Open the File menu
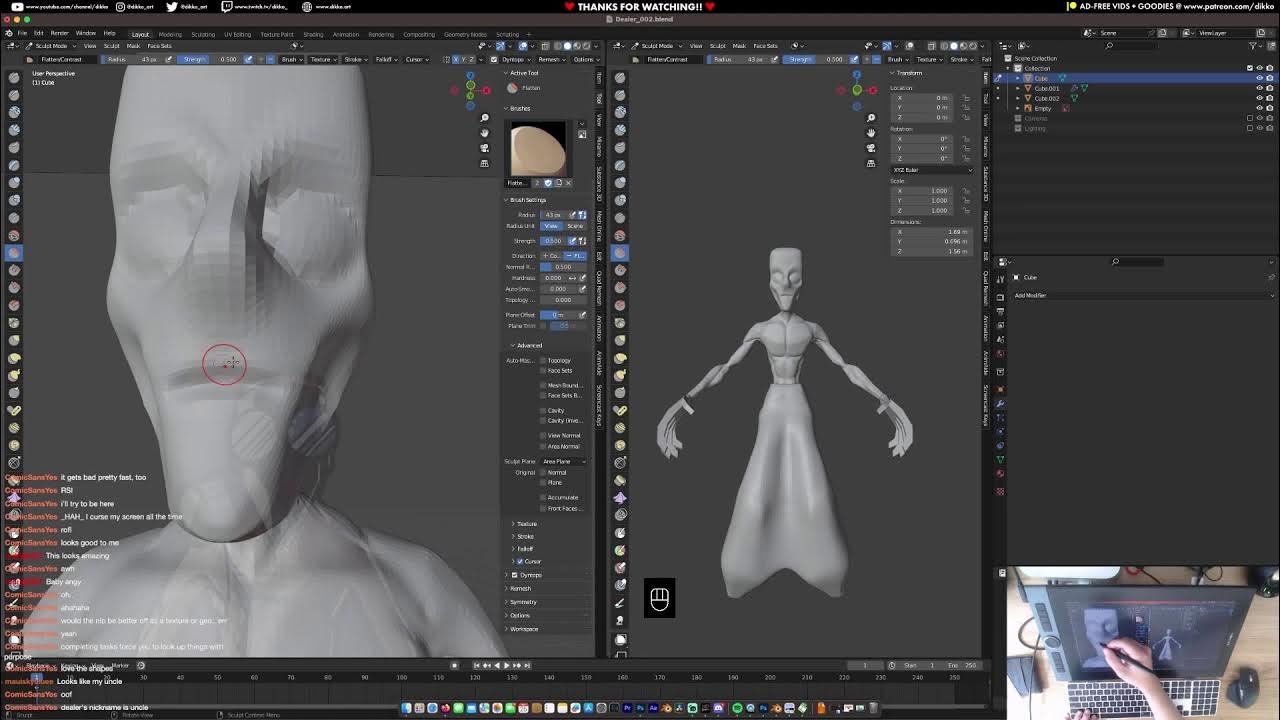The width and height of the screenshot is (1280, 720). [x=22, y=33]
